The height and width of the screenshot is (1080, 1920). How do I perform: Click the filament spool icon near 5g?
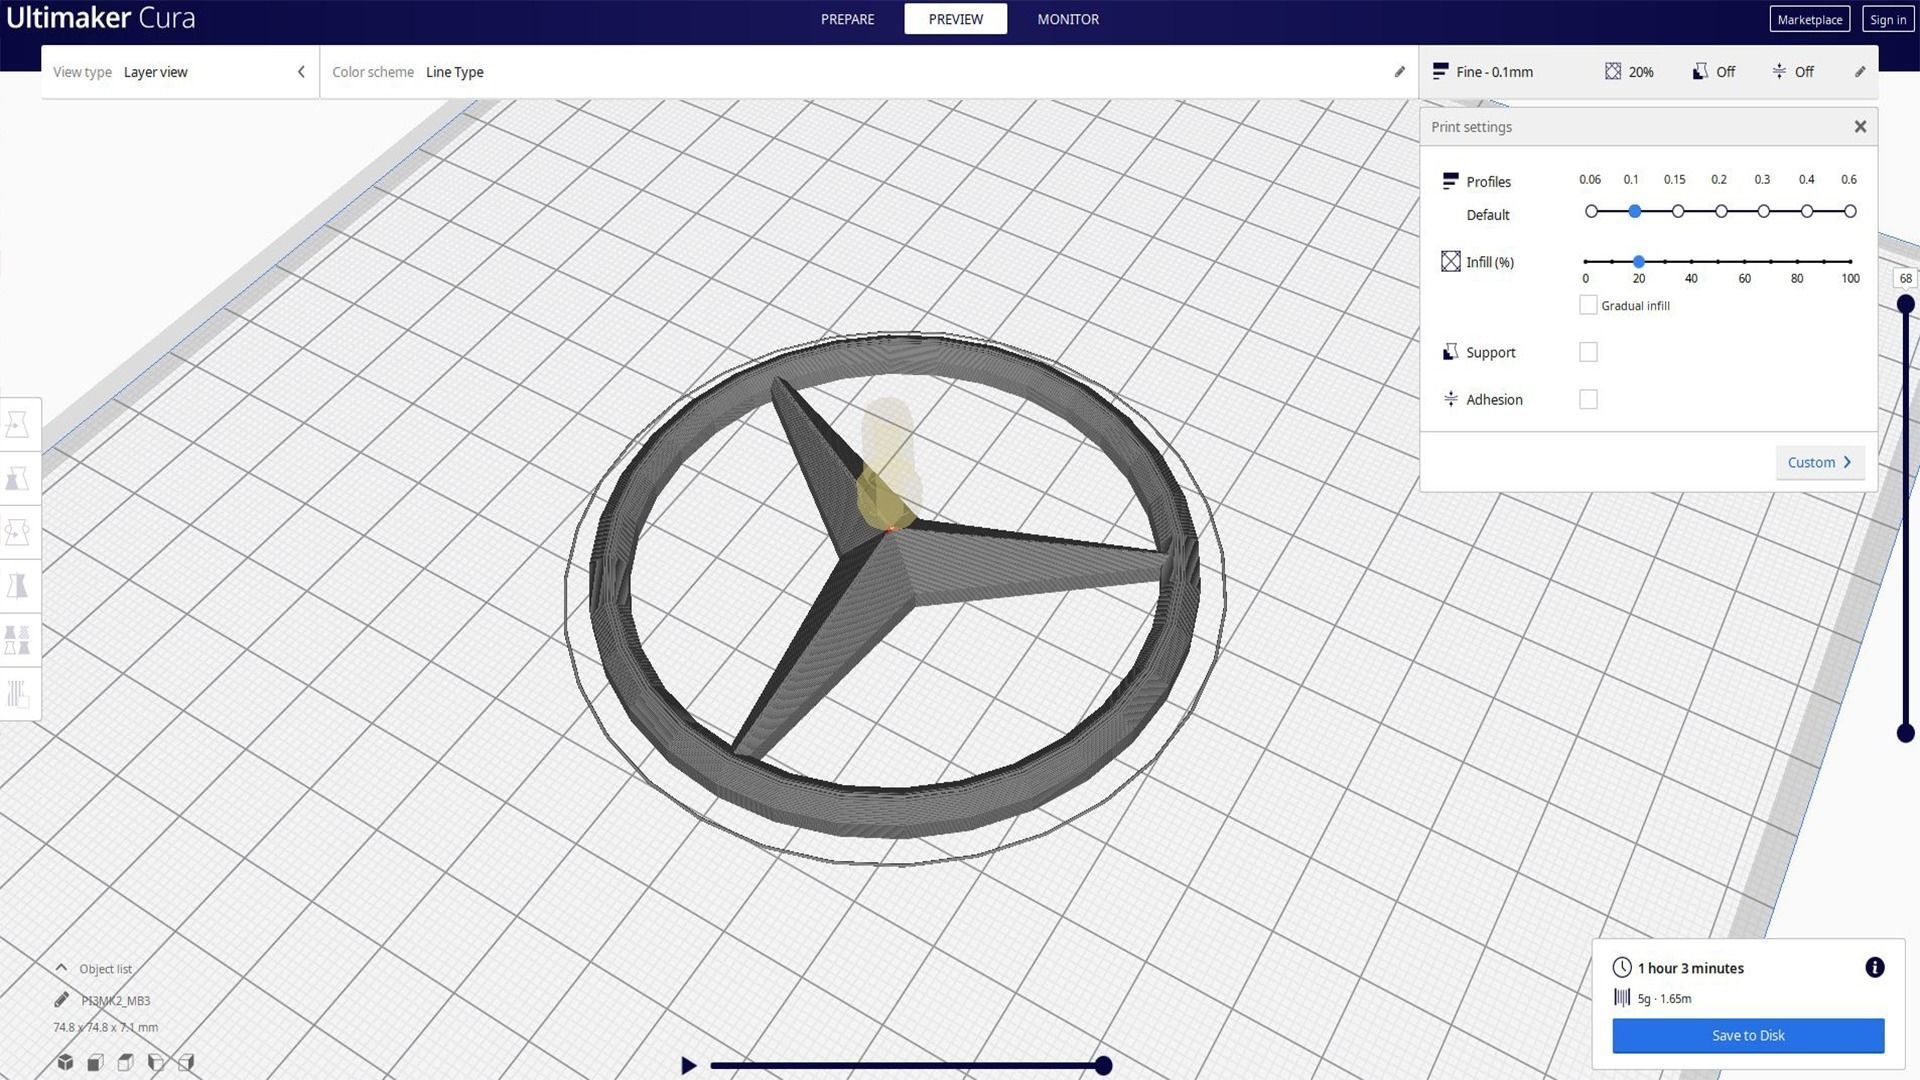point(1622,997)
